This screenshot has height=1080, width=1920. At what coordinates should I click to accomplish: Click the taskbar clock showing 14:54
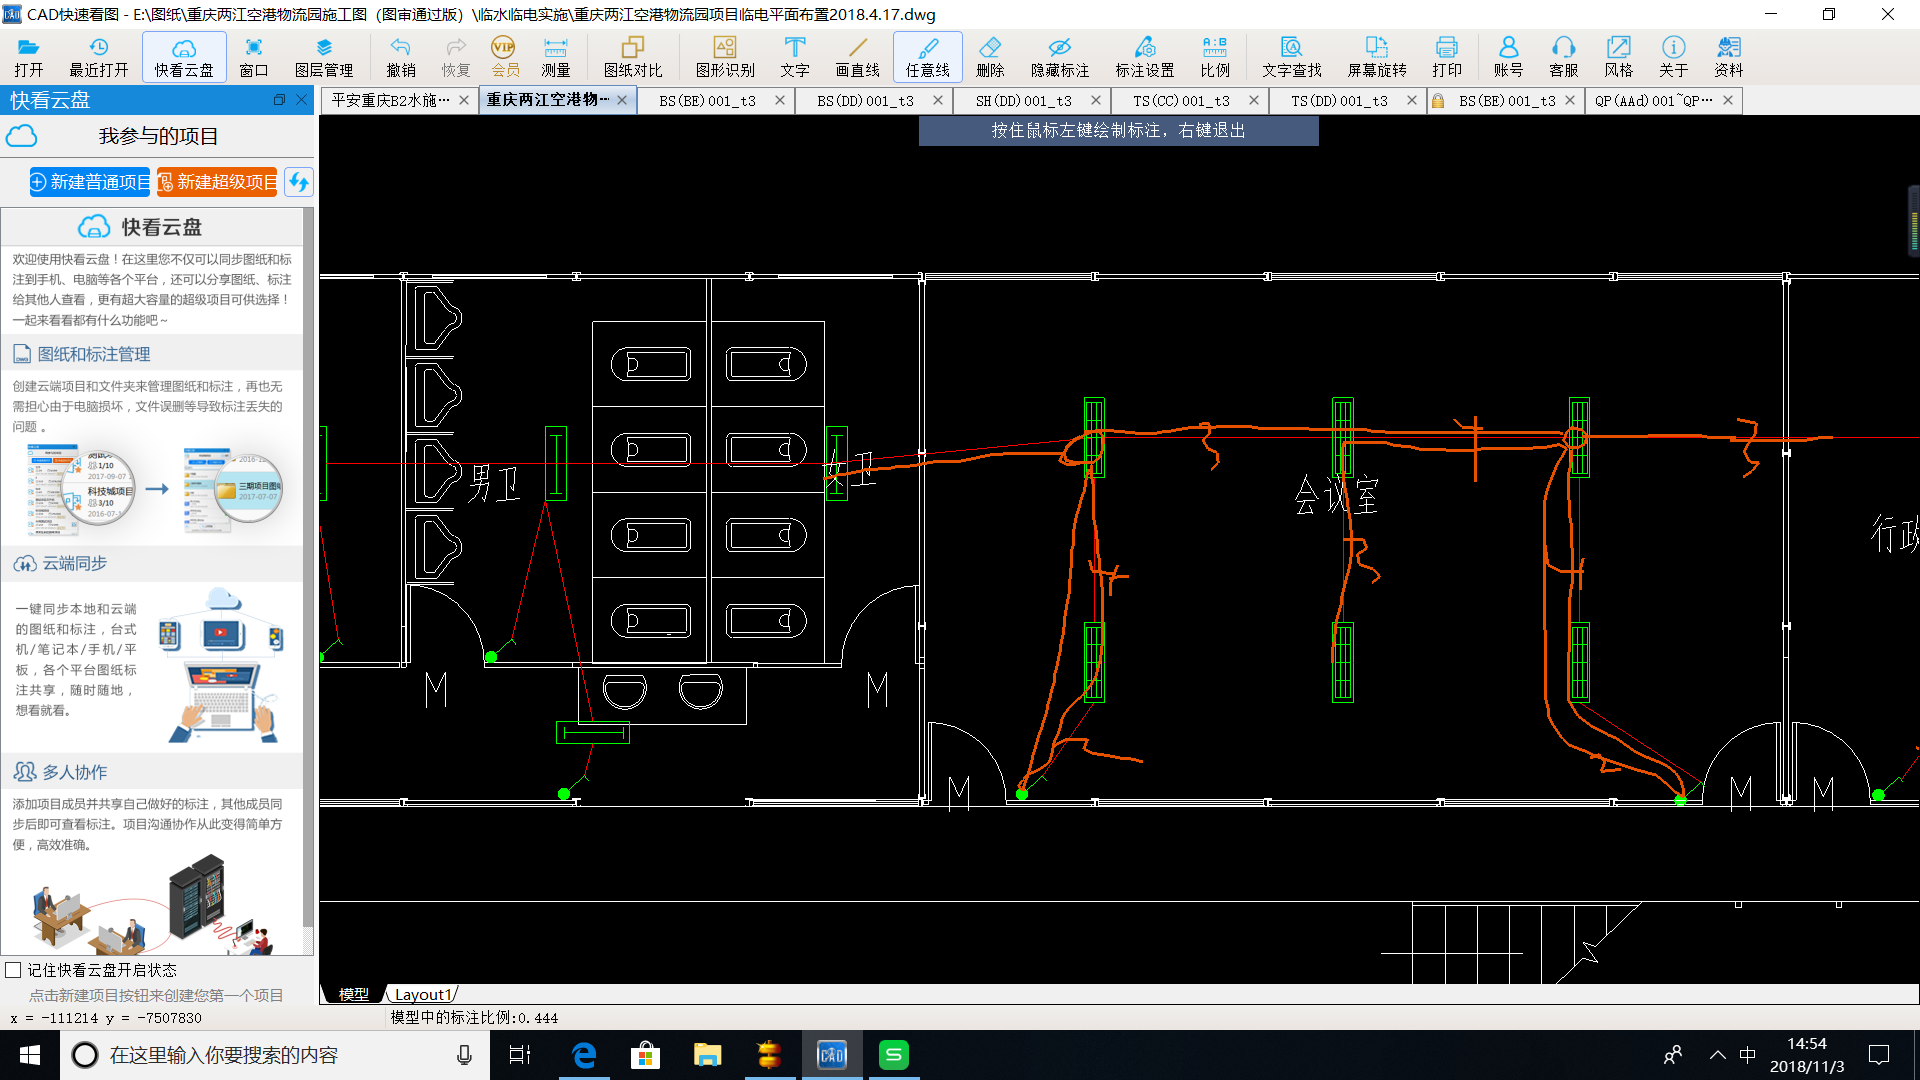[1807, 1055]
